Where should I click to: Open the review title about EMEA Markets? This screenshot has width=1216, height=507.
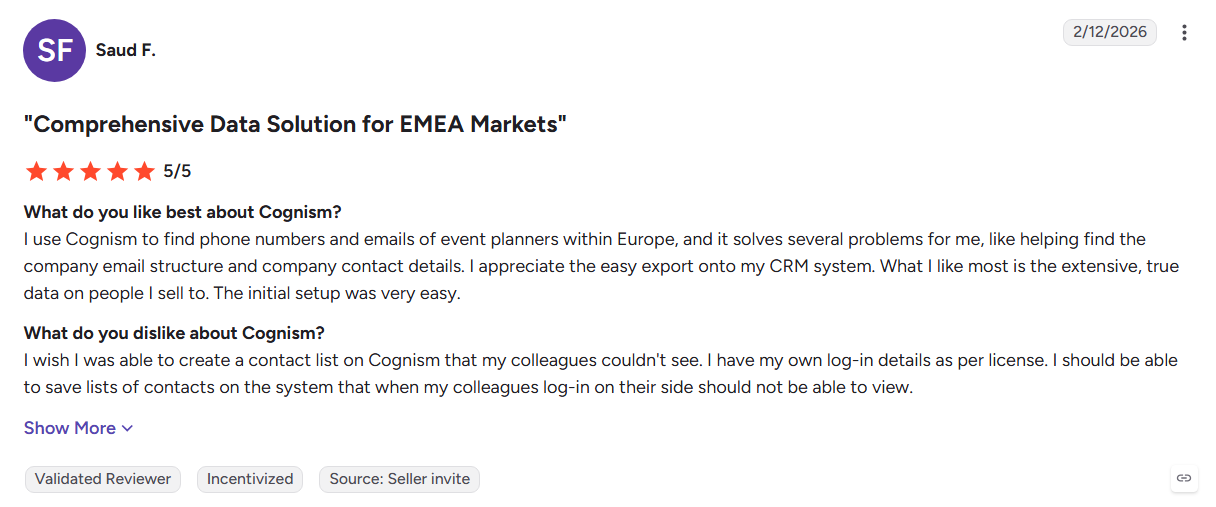pyautogui.click(x=296, y=125)
